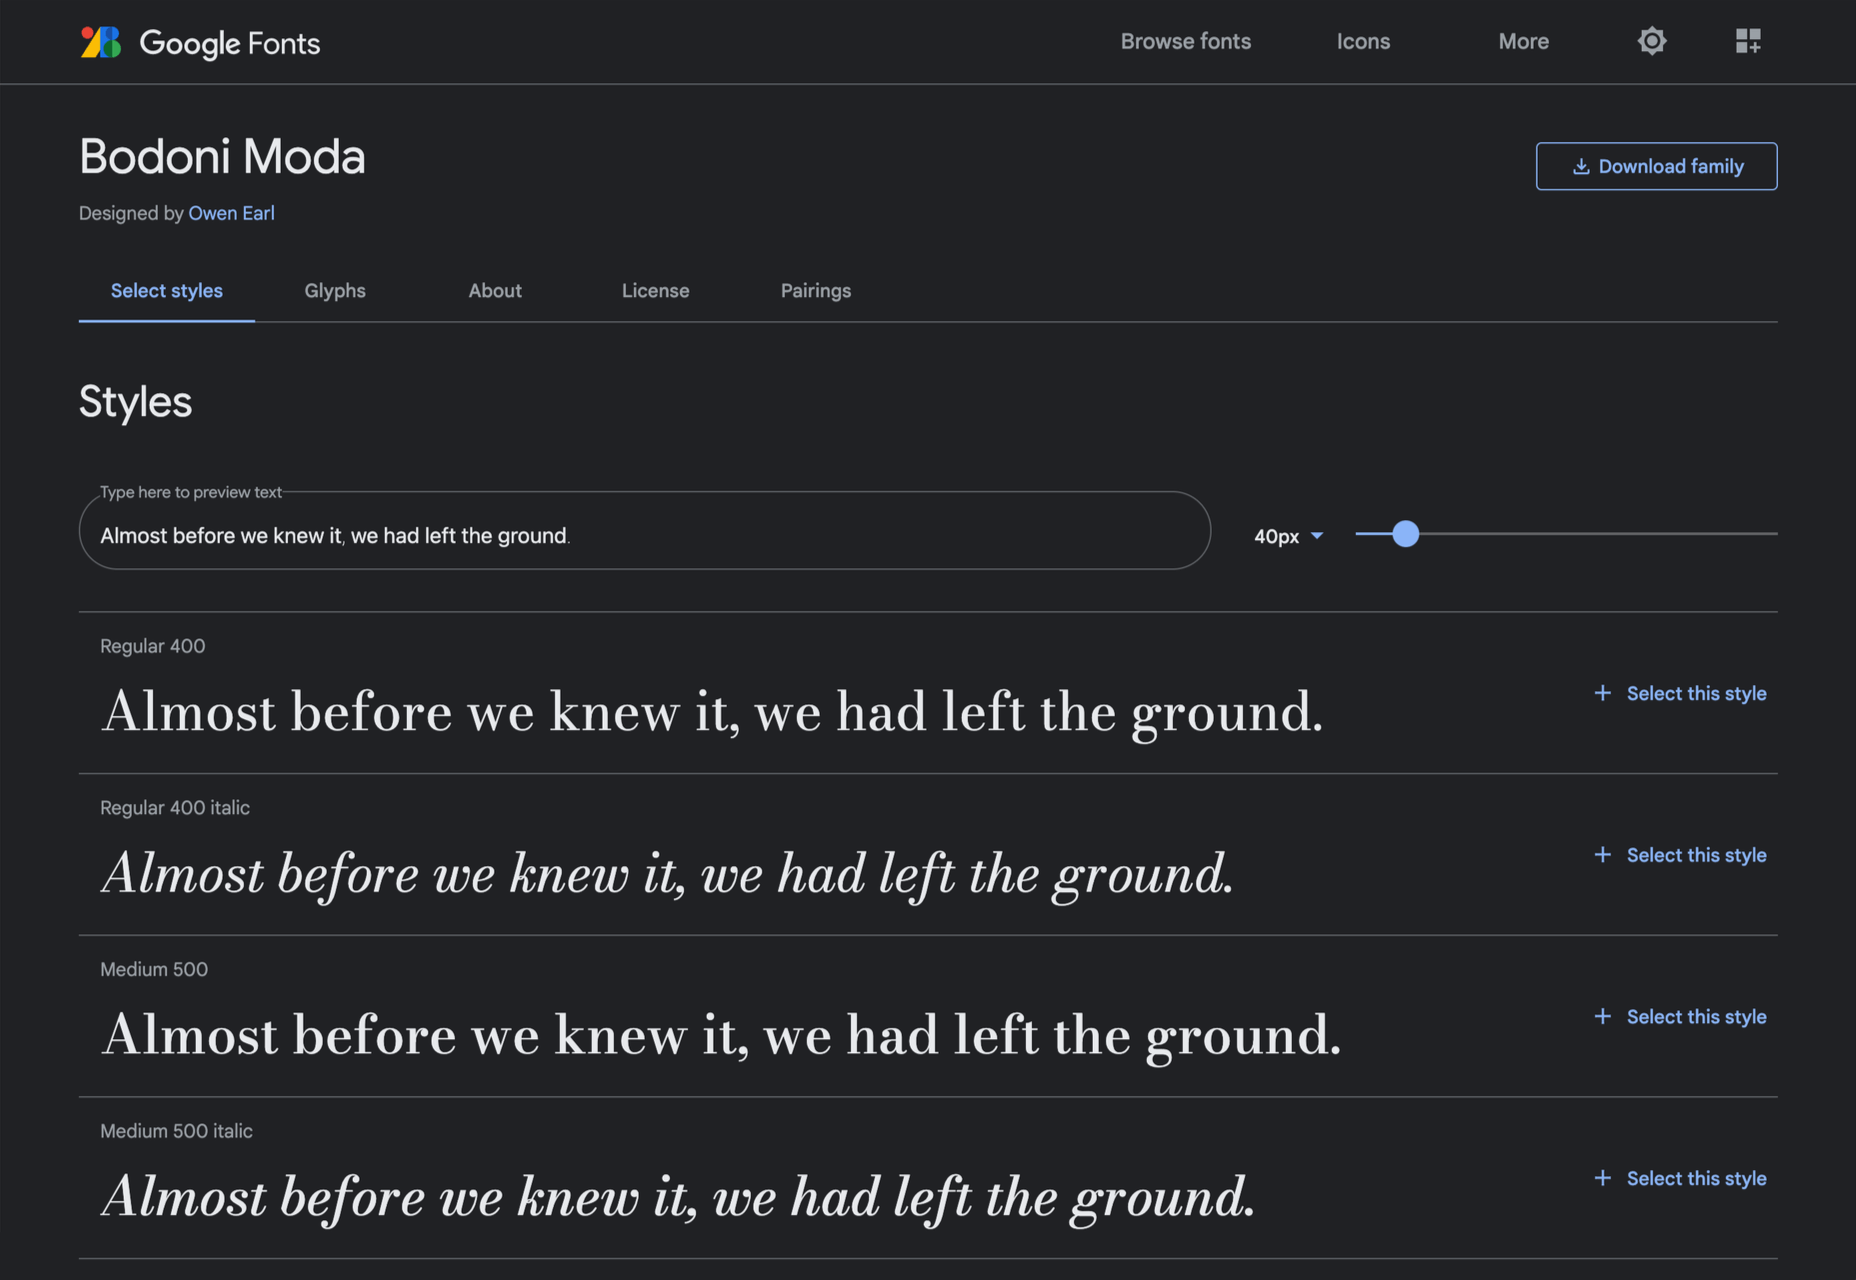Click Browse fonts in the header

point(1185,42)
